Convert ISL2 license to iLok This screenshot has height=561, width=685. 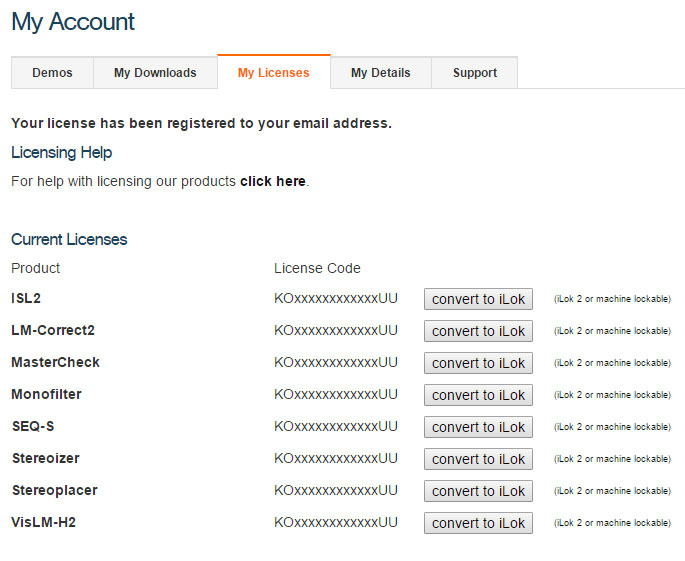tap(478, 299)
